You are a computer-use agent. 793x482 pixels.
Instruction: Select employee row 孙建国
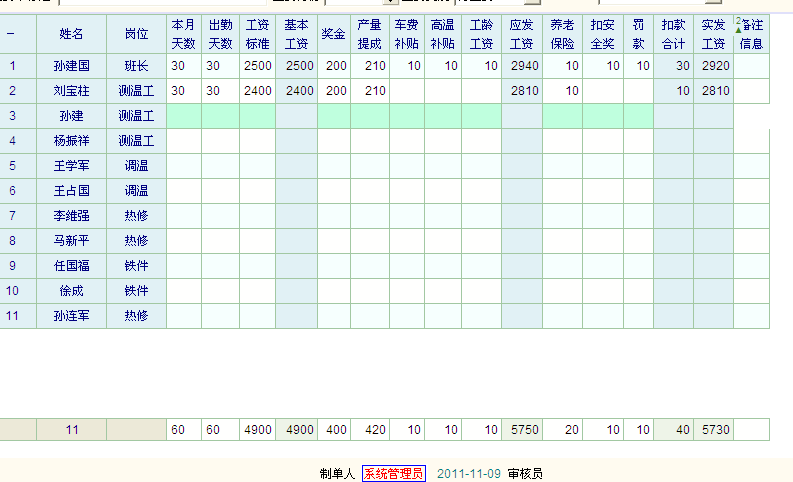[71, 66]
